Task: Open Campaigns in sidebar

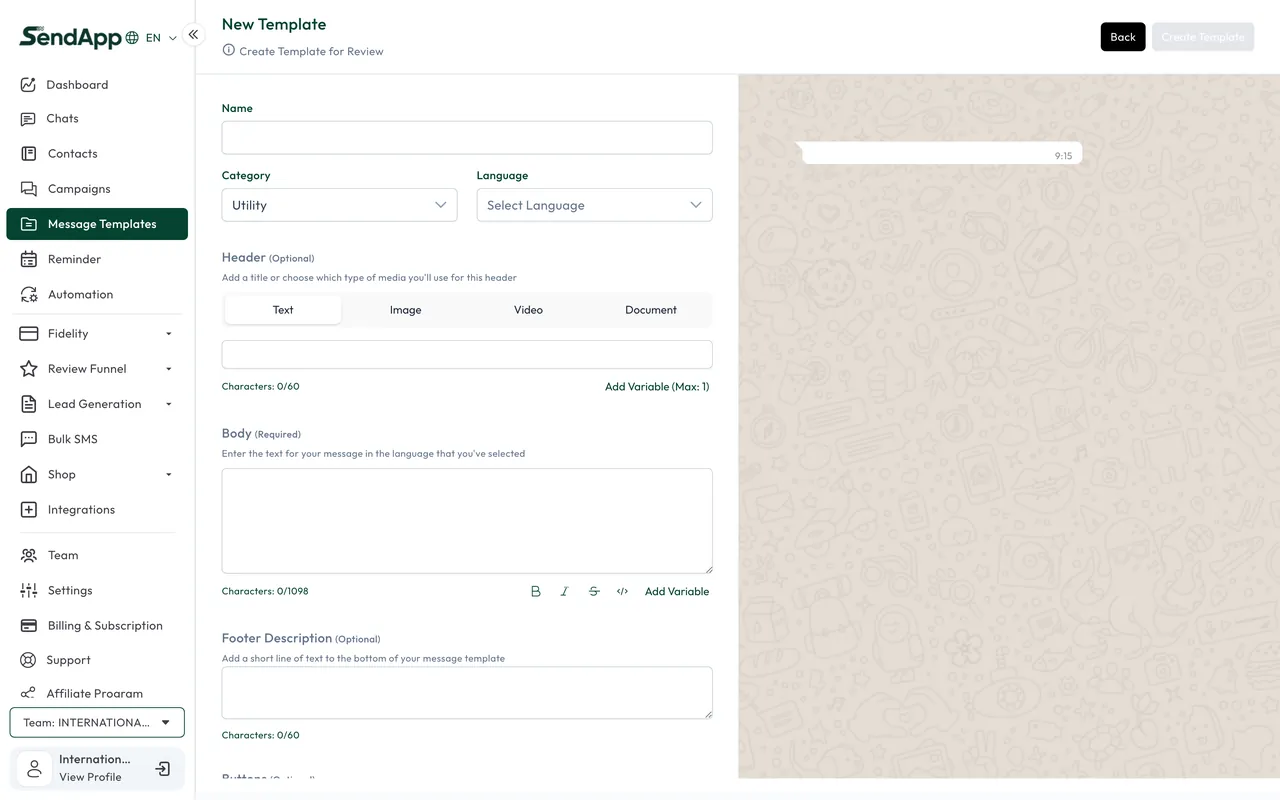Action: [x=79, y=189]
